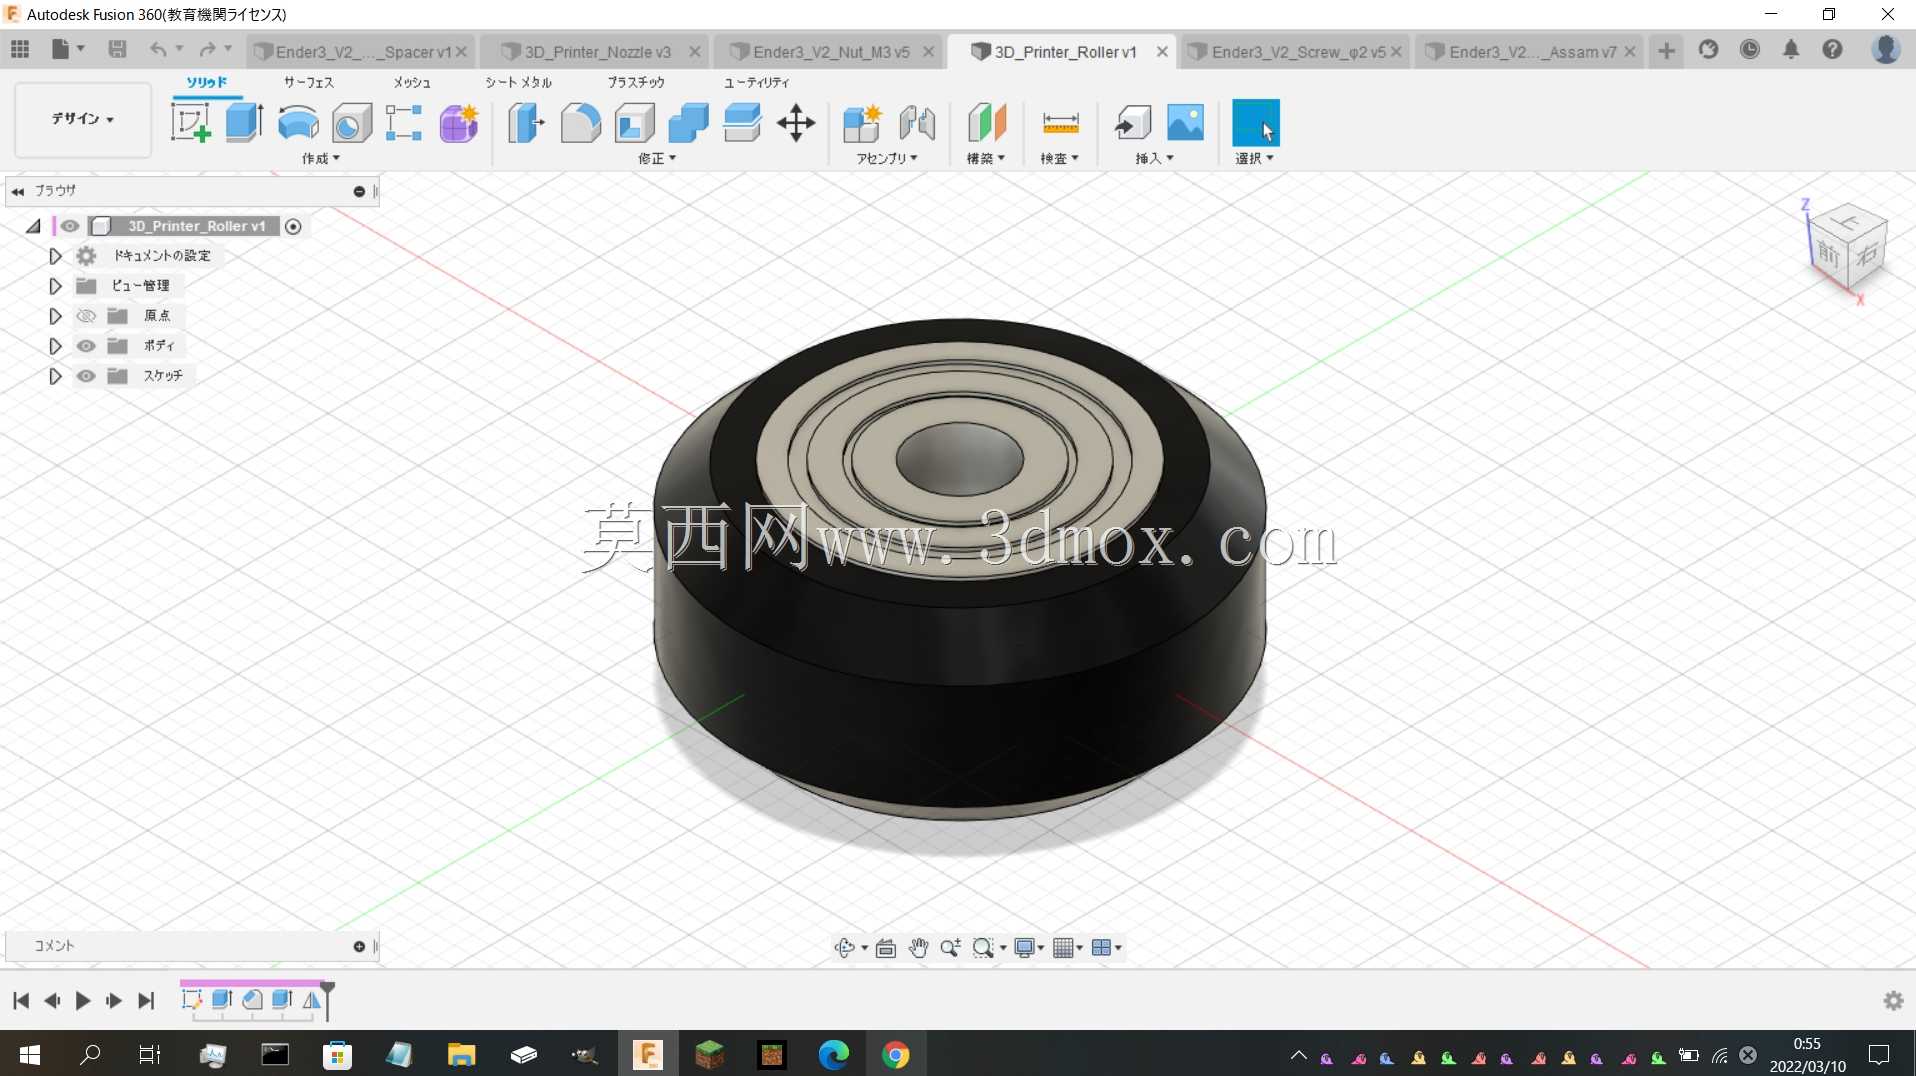This screenshot has height=1076, width=1916.
Task: Select the Hole tool
Action: (x=351, y=123)
